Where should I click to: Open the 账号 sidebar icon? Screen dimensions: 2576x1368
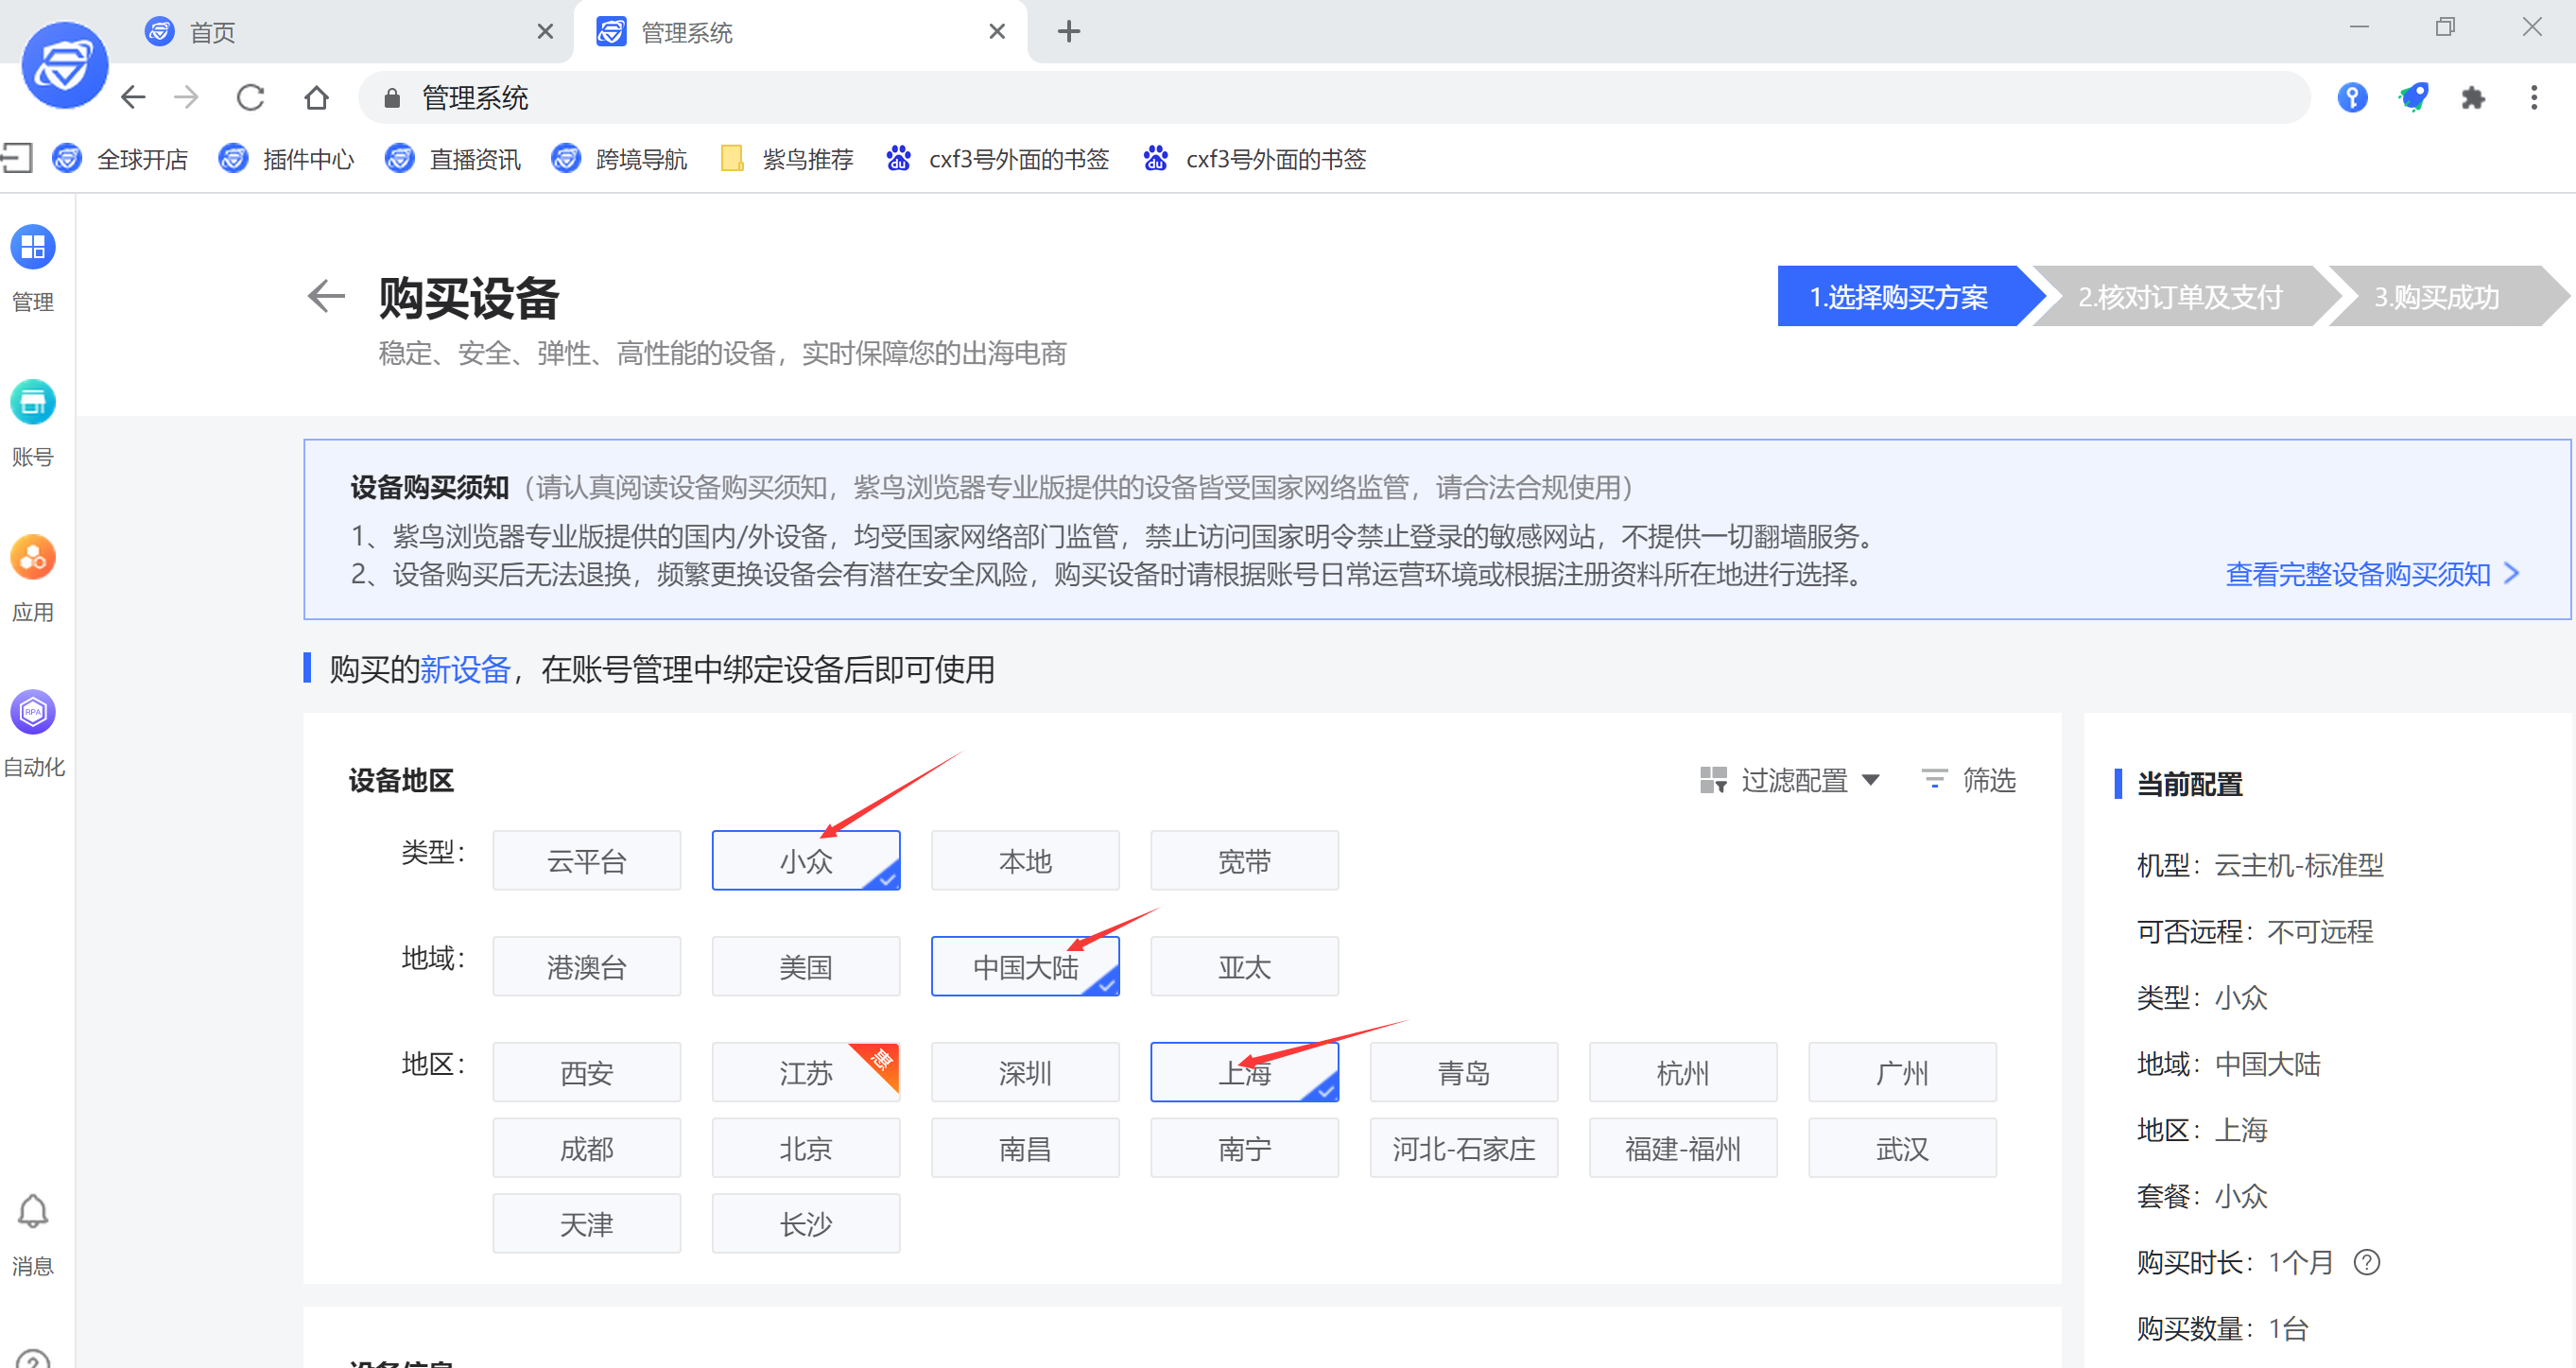click(32, 403)
